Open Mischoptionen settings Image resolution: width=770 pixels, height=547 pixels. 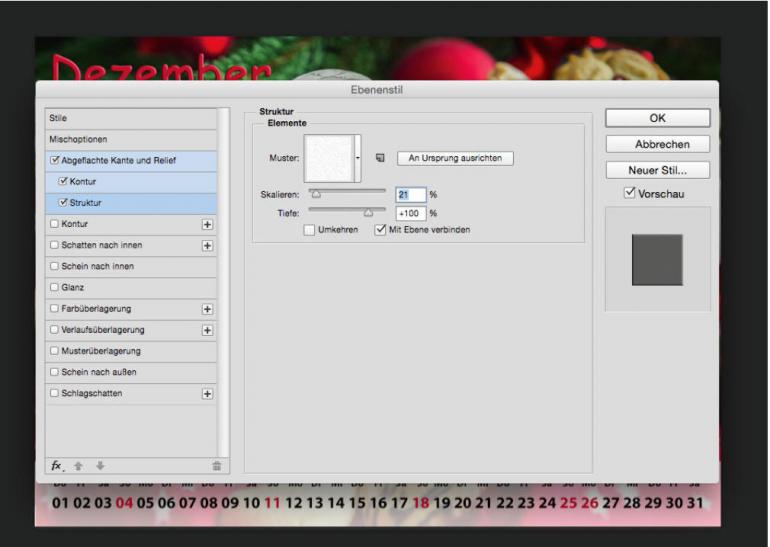pyautogui.click(x=131, y=139)
